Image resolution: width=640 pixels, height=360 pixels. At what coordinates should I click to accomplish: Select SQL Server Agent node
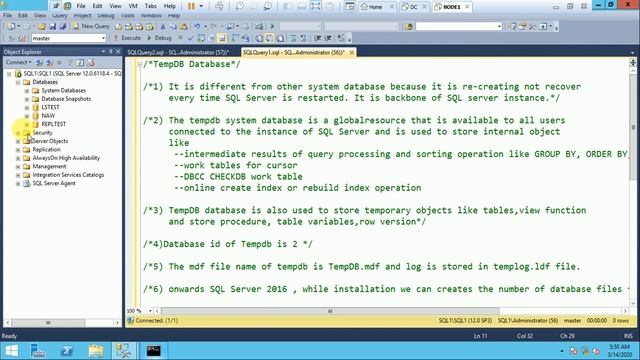53,183
